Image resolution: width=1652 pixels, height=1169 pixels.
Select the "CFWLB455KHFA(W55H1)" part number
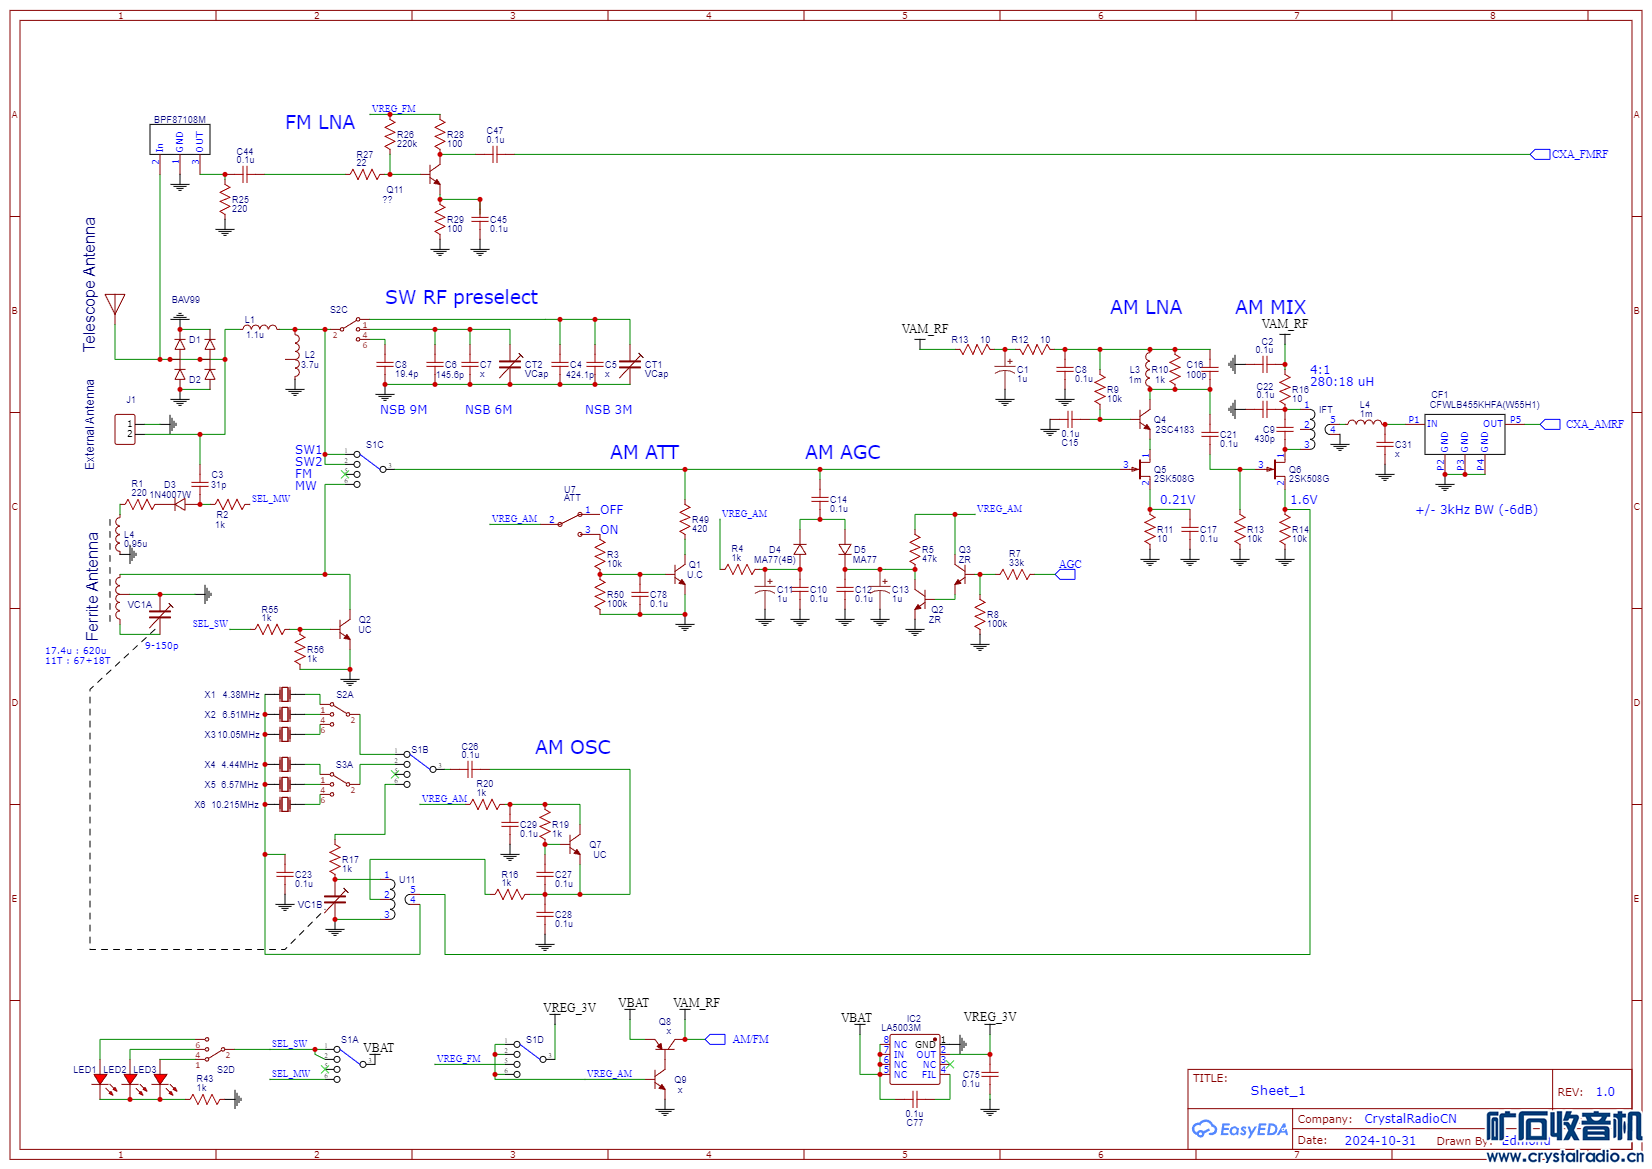(1484, 404)
